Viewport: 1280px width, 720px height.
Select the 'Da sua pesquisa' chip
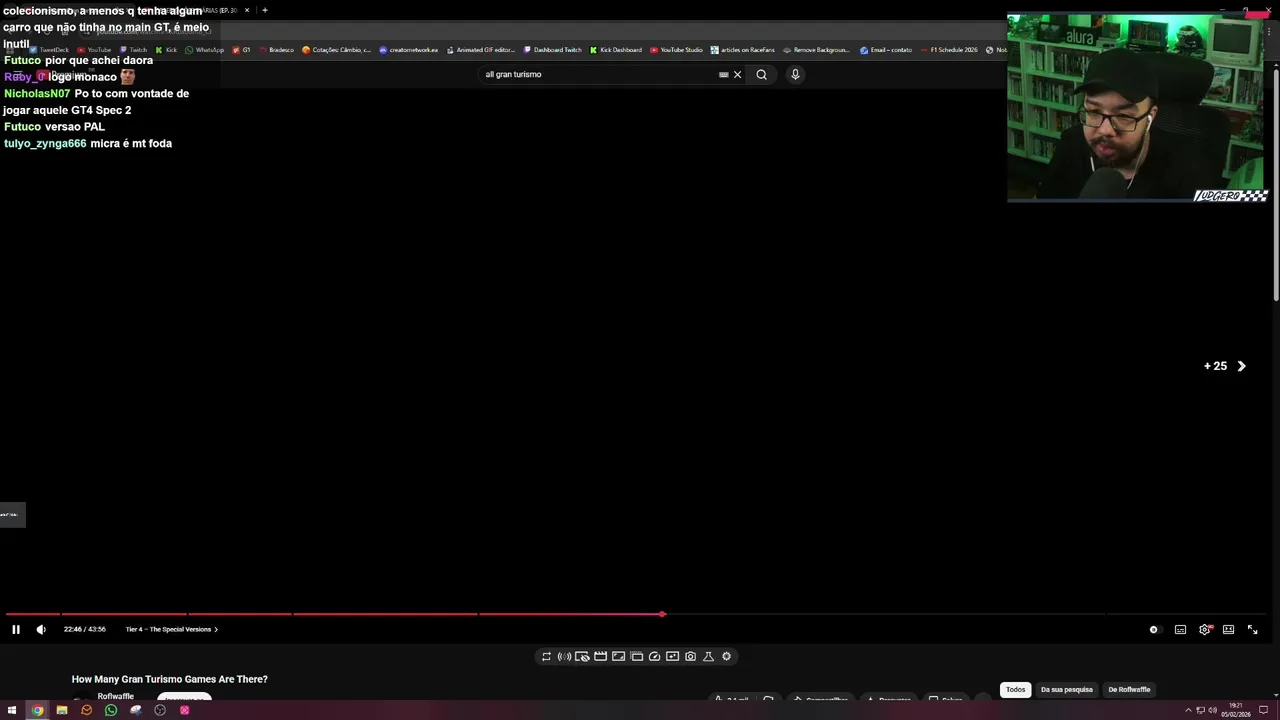tap(1066, 689)
